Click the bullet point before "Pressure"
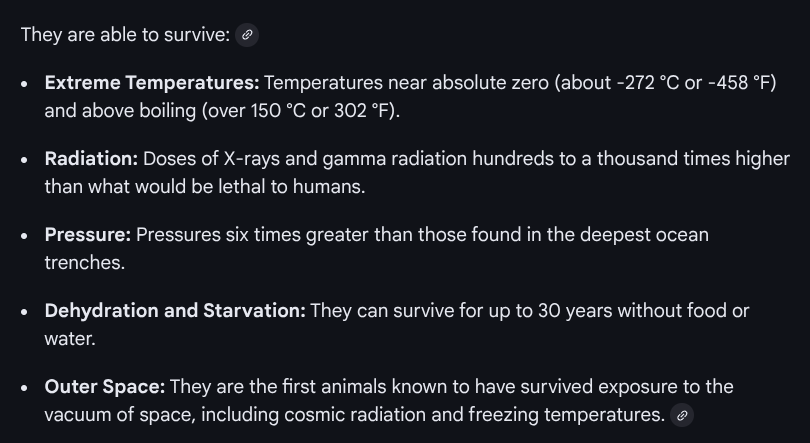This screenshot has height=443, width=810. [25, 235]
